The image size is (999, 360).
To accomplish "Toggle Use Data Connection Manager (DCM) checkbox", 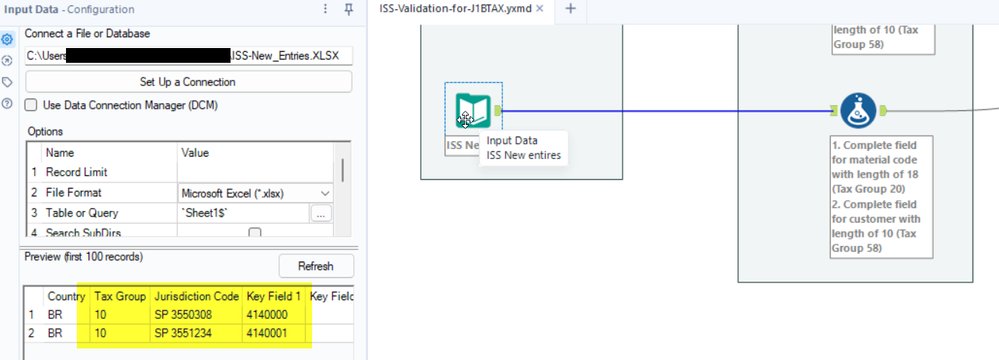I will (30, 105).
